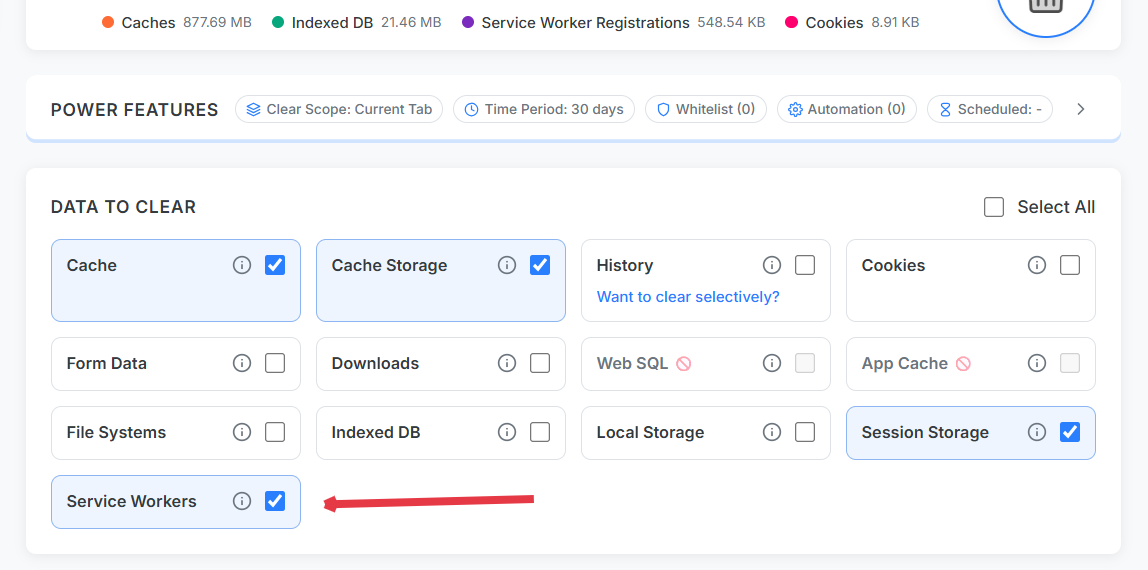Screen dimensions: 1148x570
Task: Uncheck the Cache Storage checkbox
Action: pyautogui.click(x=540, y=265)
